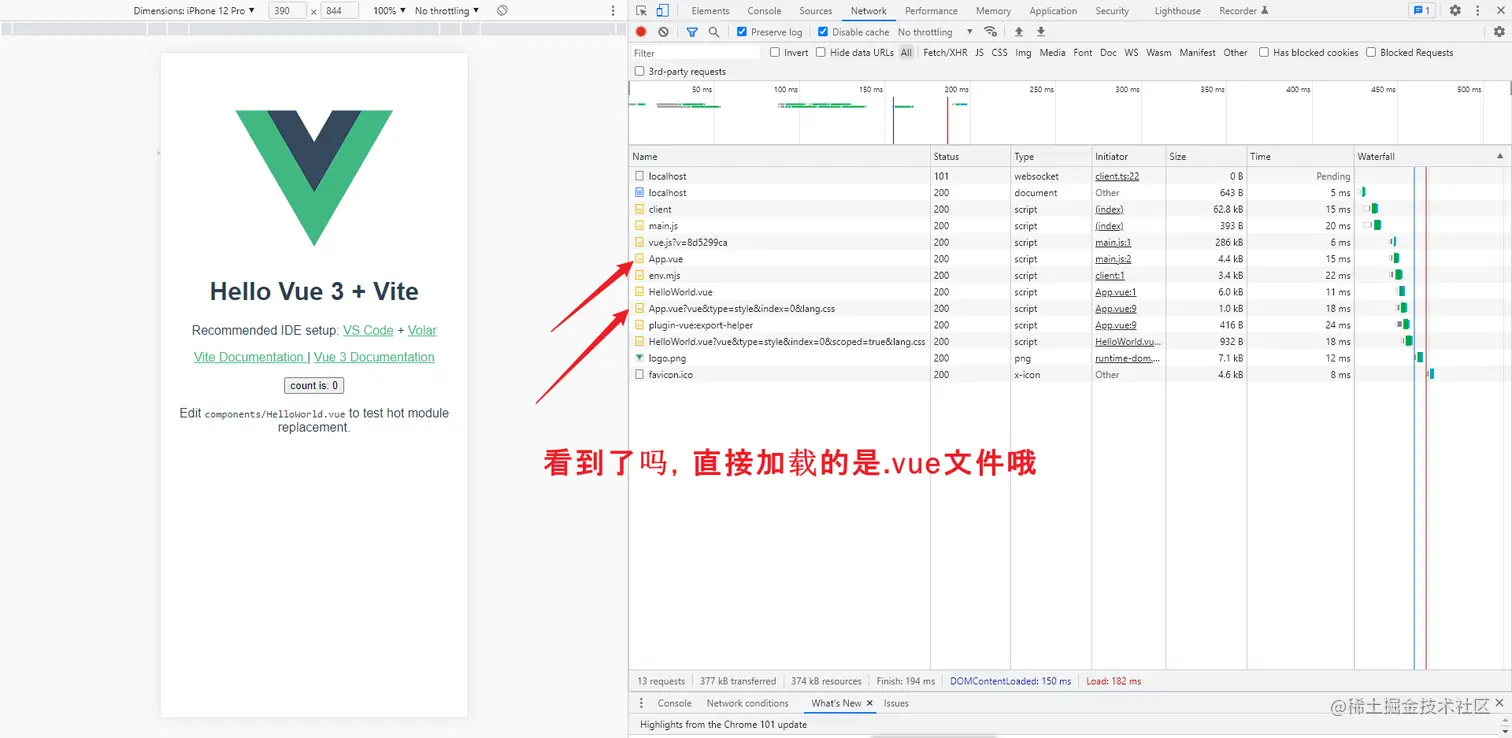The height and width of the screenshot is (738, 1512).
Task: Open device toolbar No throttling dropdown
Action: [447, 10]
